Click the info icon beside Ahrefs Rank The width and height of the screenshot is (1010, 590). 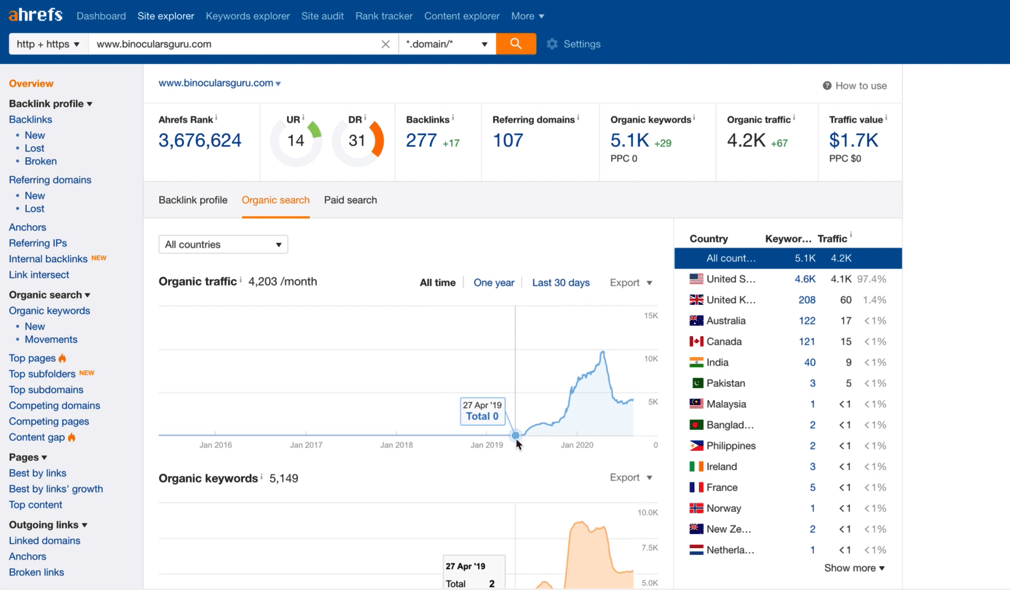(217, 119)
